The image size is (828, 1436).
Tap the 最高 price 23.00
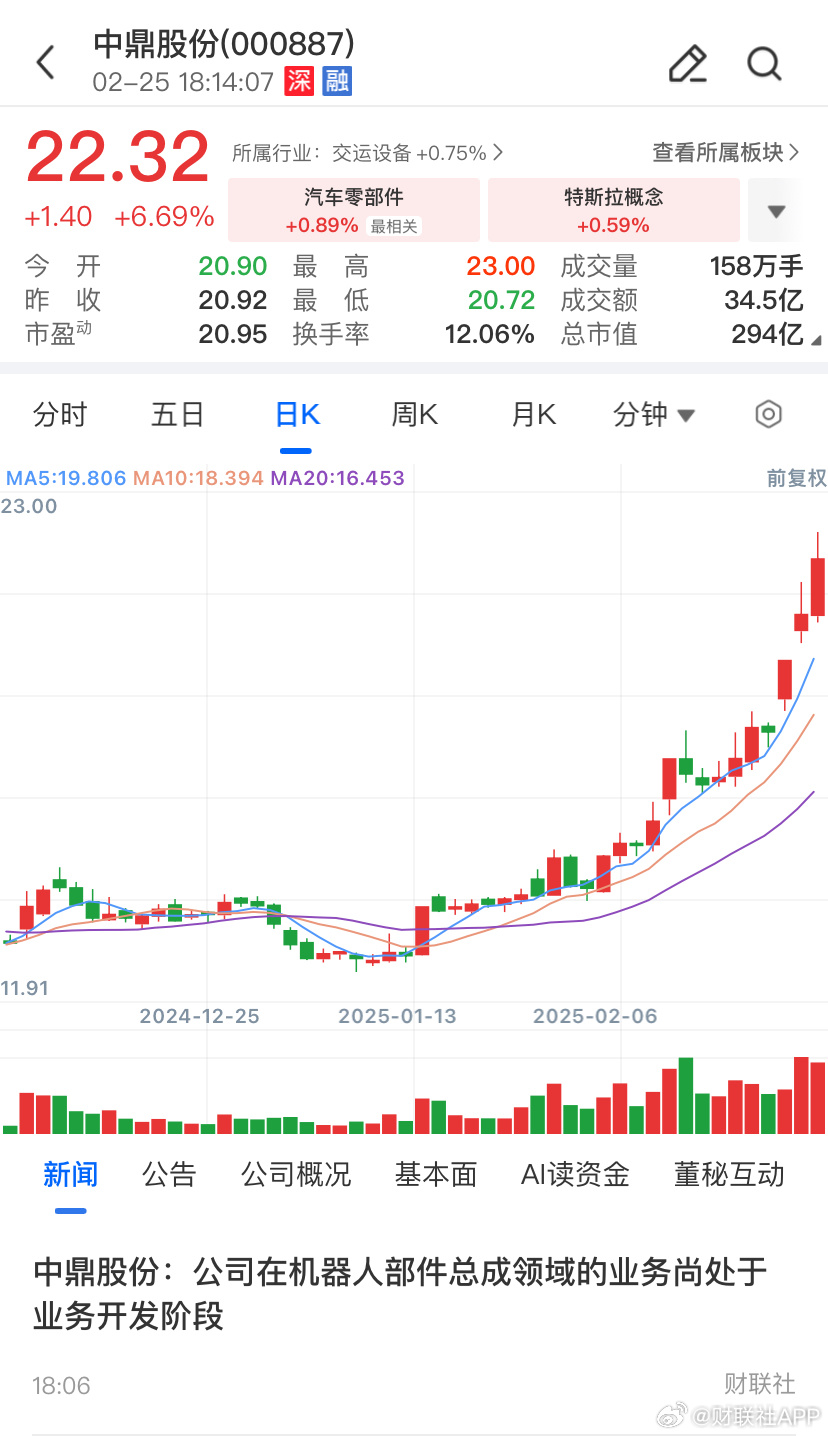tap(501, 267)
